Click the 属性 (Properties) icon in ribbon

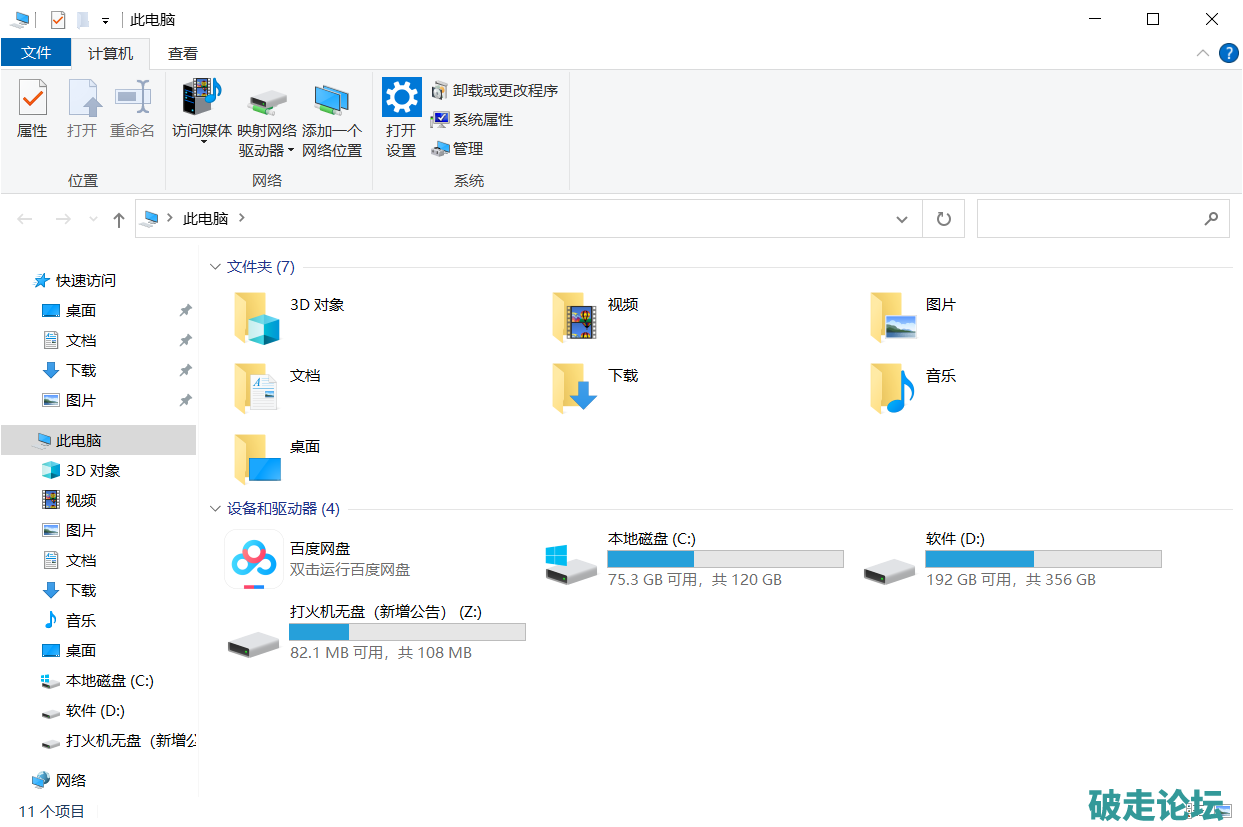click(32, 99)
